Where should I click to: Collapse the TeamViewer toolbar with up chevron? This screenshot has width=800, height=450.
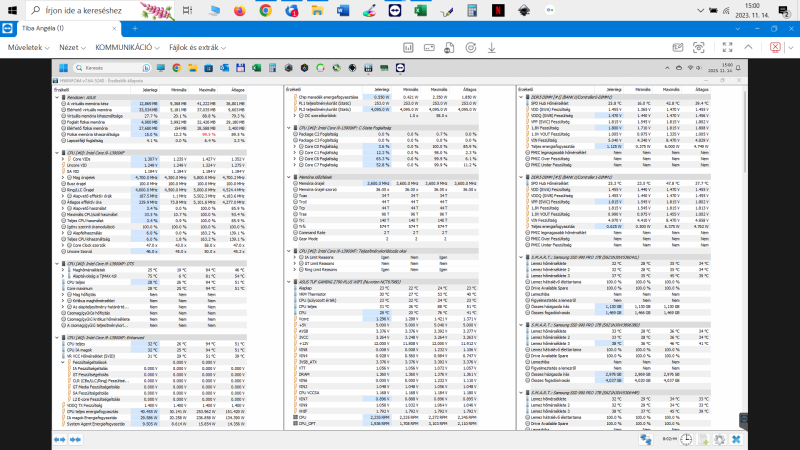coord(748,47)
